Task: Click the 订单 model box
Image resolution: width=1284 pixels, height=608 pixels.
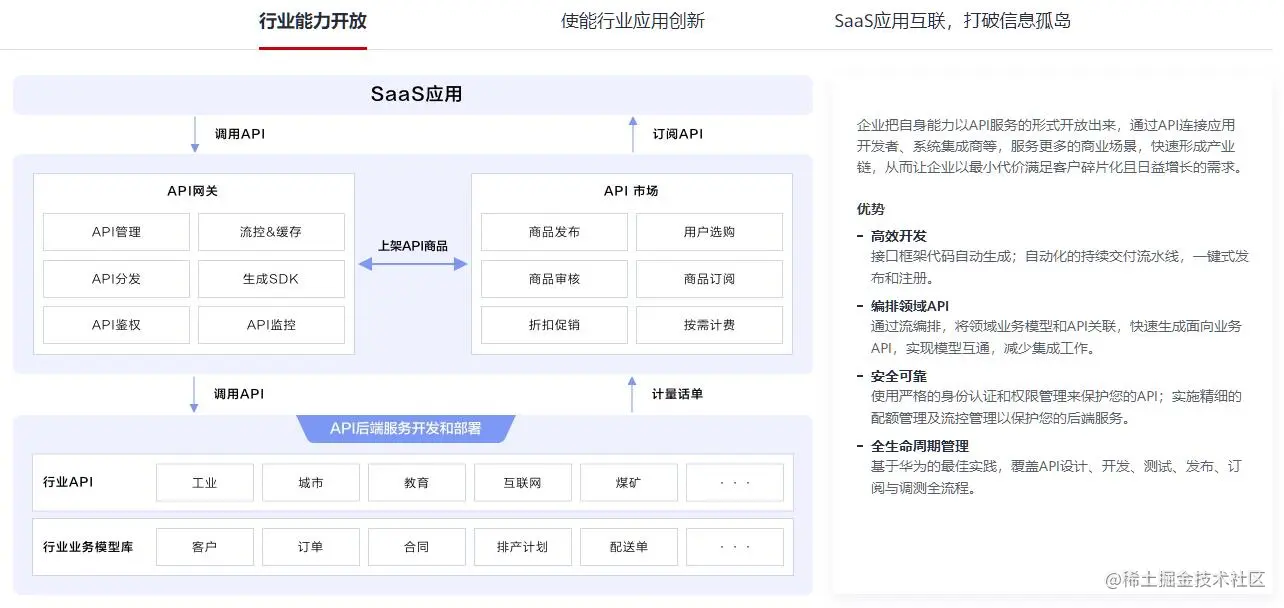Action: coord(311,547)
